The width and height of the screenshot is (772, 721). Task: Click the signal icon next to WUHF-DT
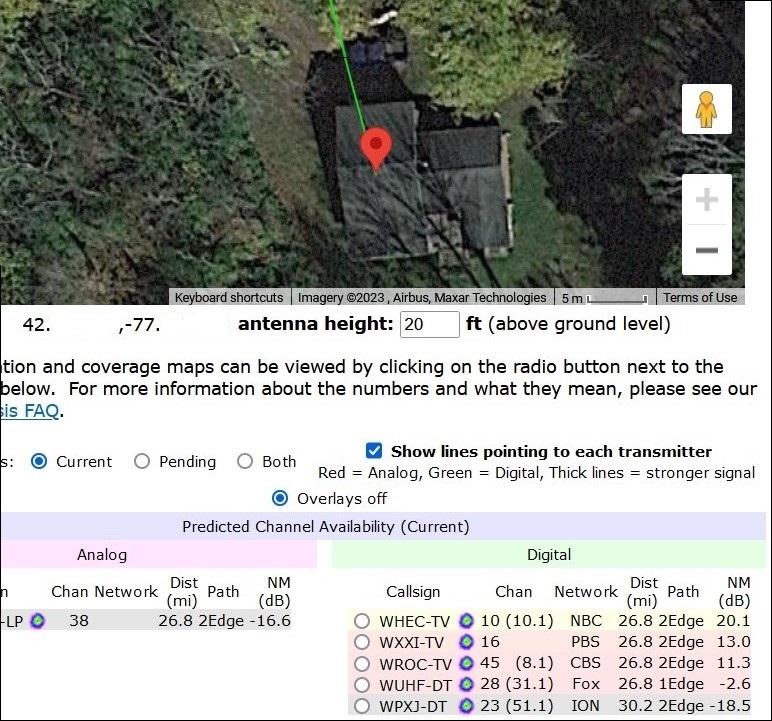pyautogui.click(x=466, y=685)
